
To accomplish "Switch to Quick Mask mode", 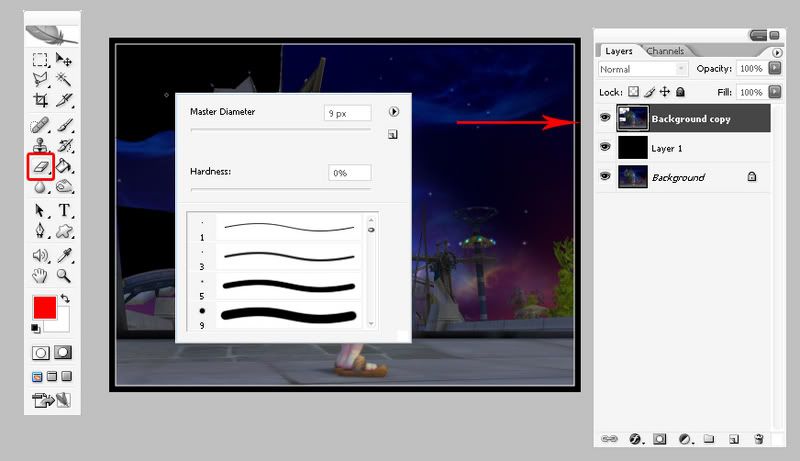I will point(63,353).
